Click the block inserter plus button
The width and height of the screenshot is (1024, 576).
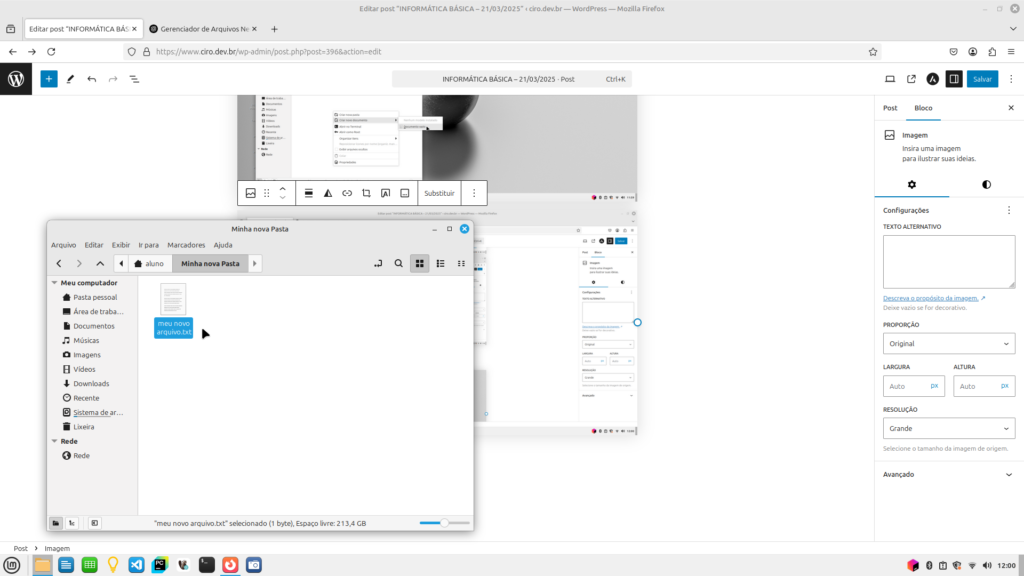tap(49, 79)
